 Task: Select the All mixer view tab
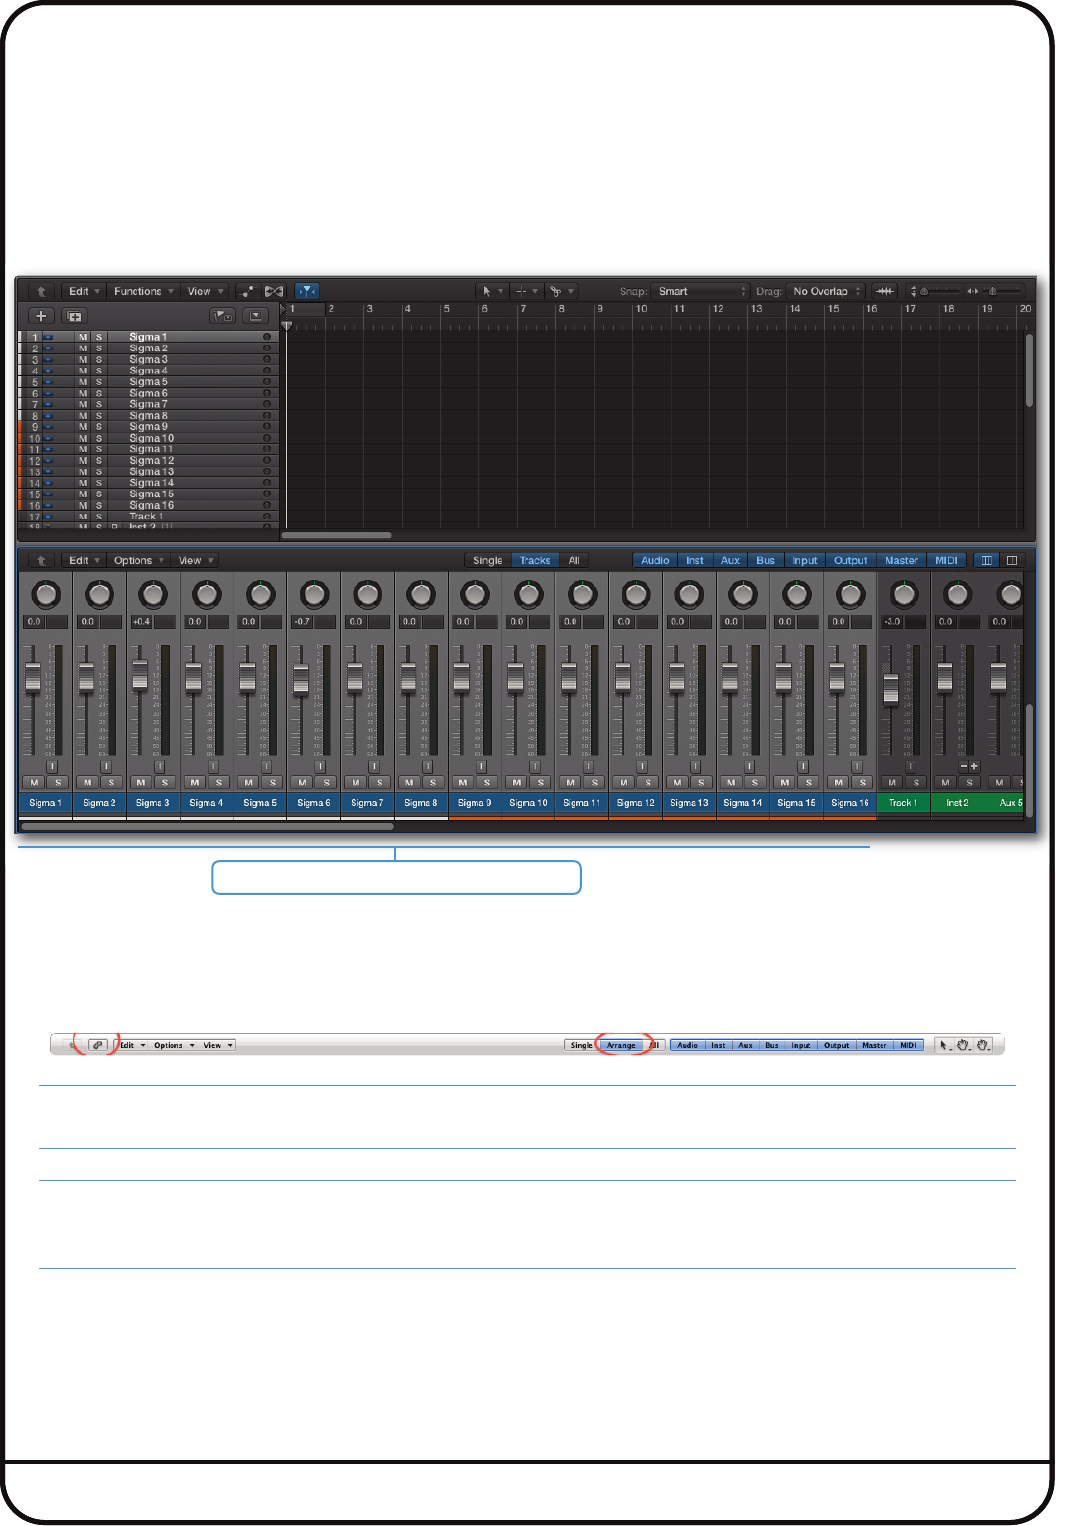574,560
